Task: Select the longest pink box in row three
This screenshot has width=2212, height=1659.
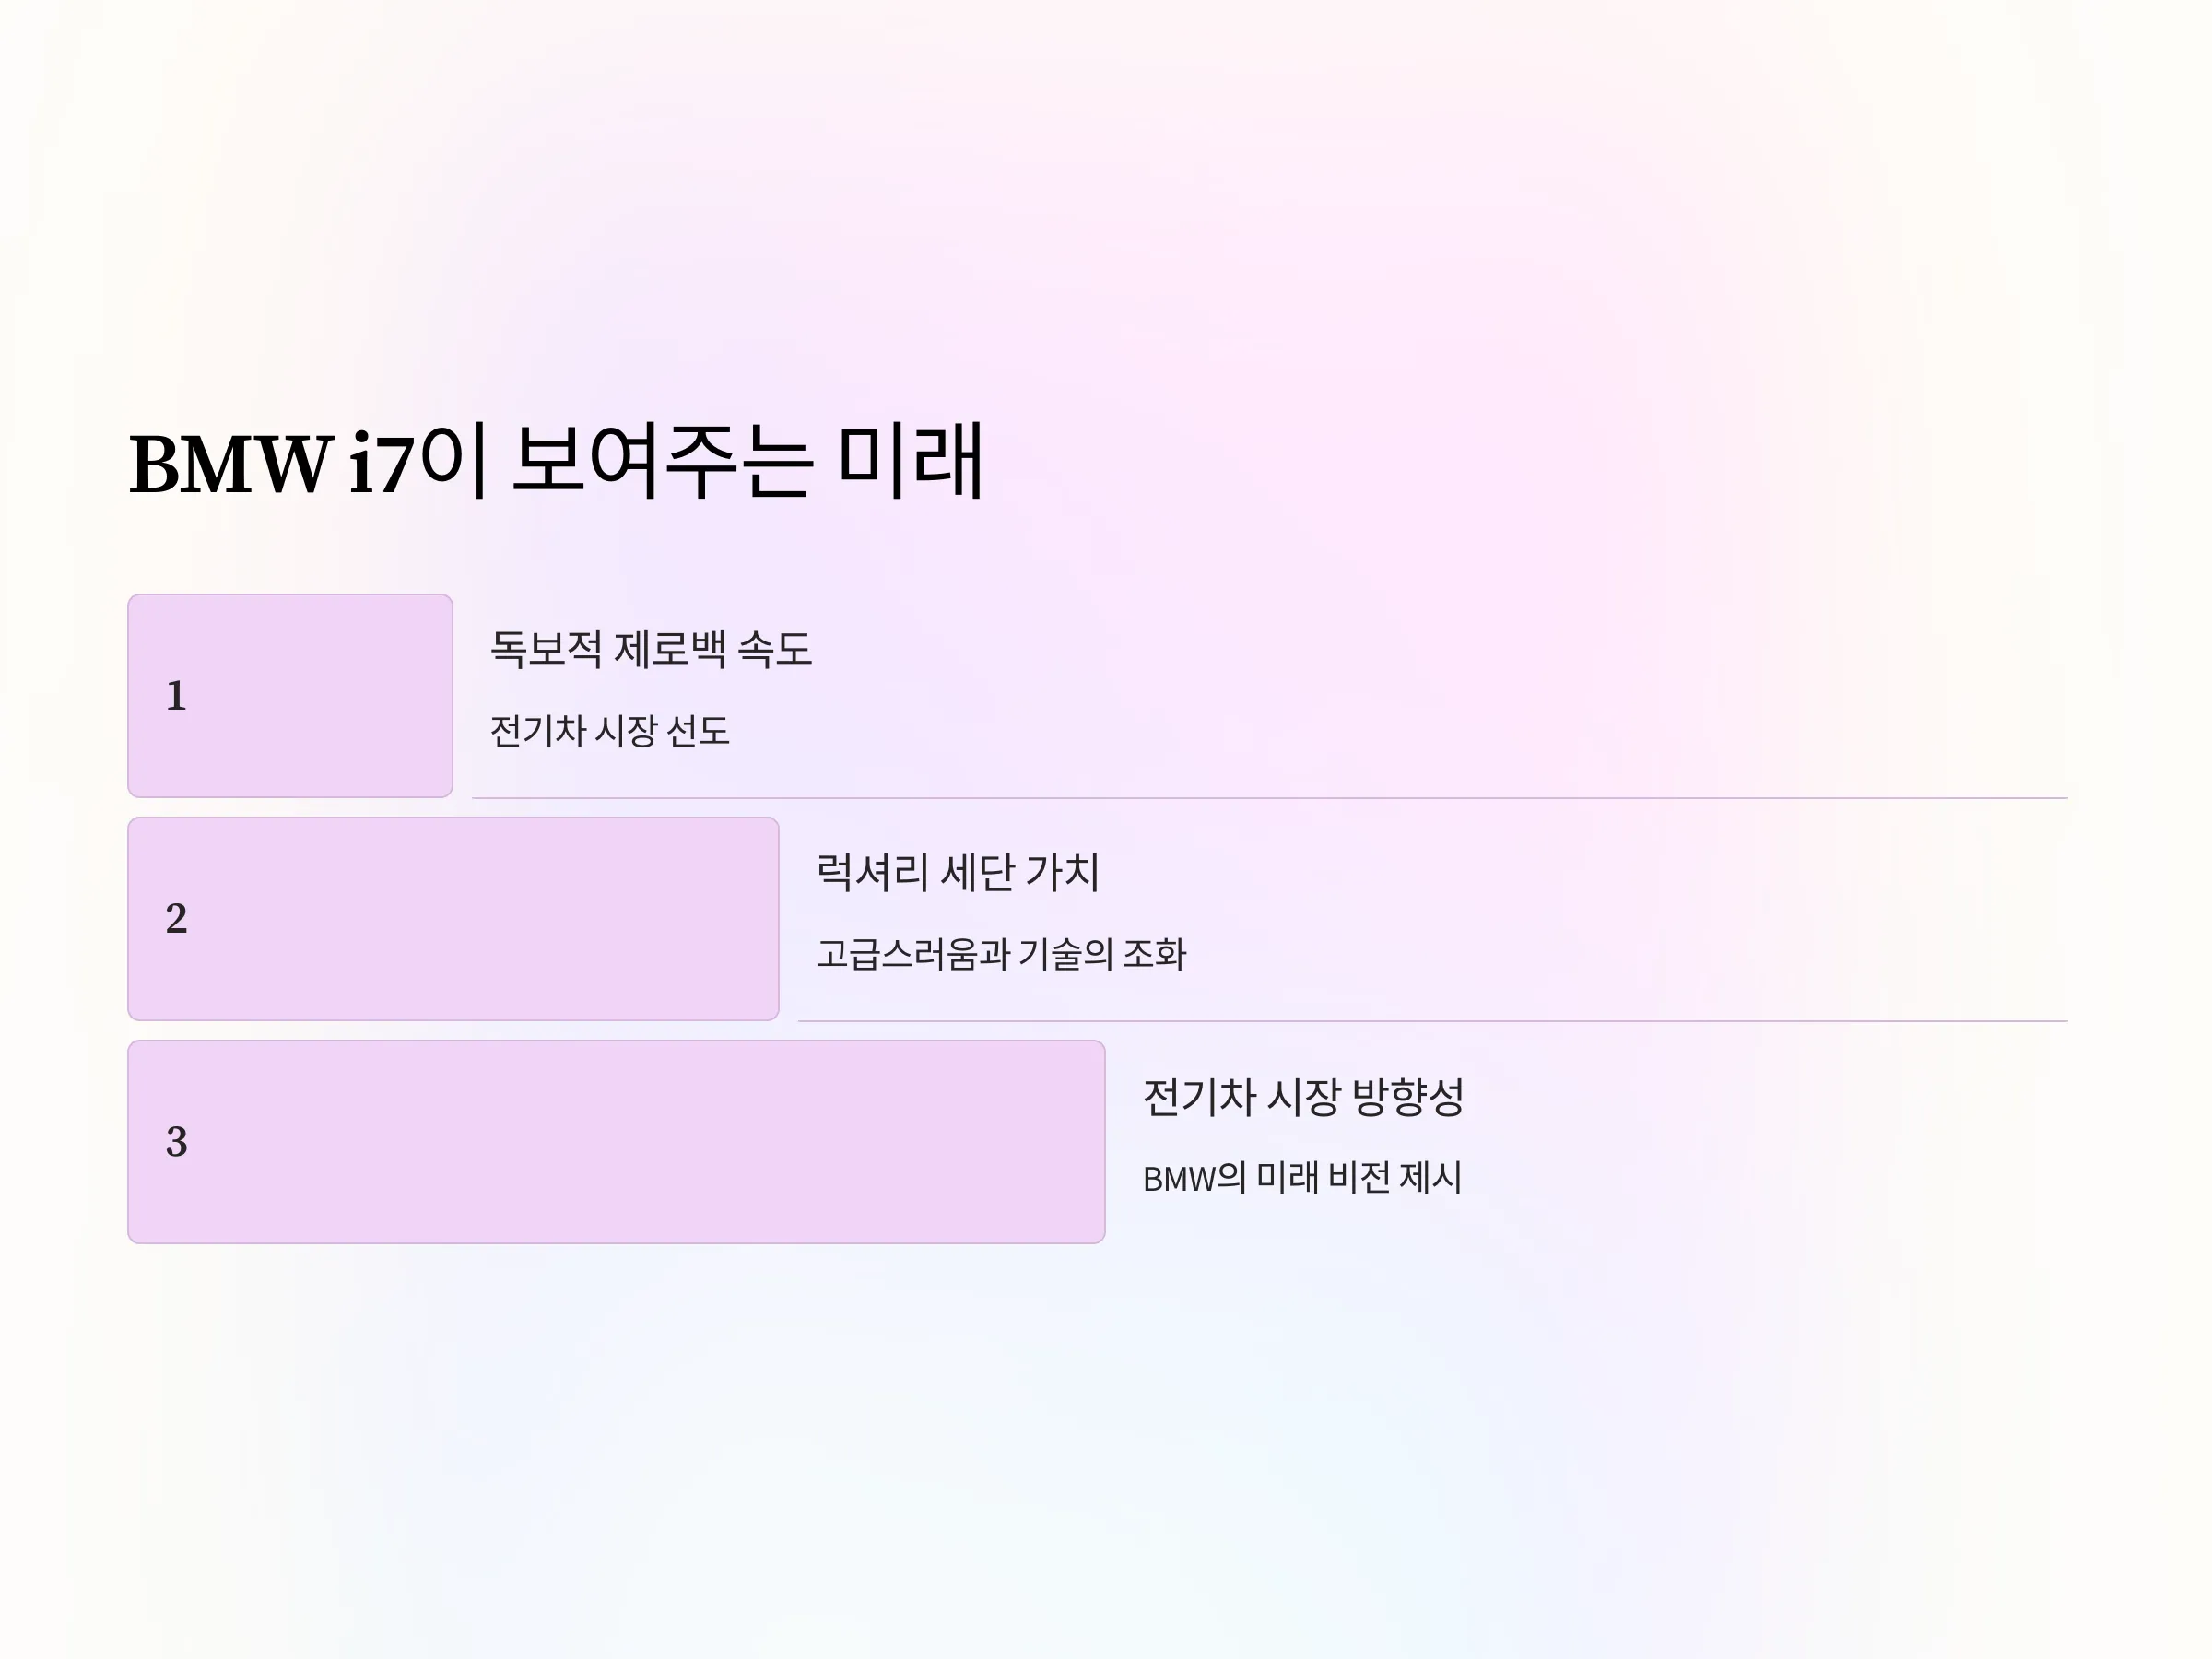Action: 616,1142
